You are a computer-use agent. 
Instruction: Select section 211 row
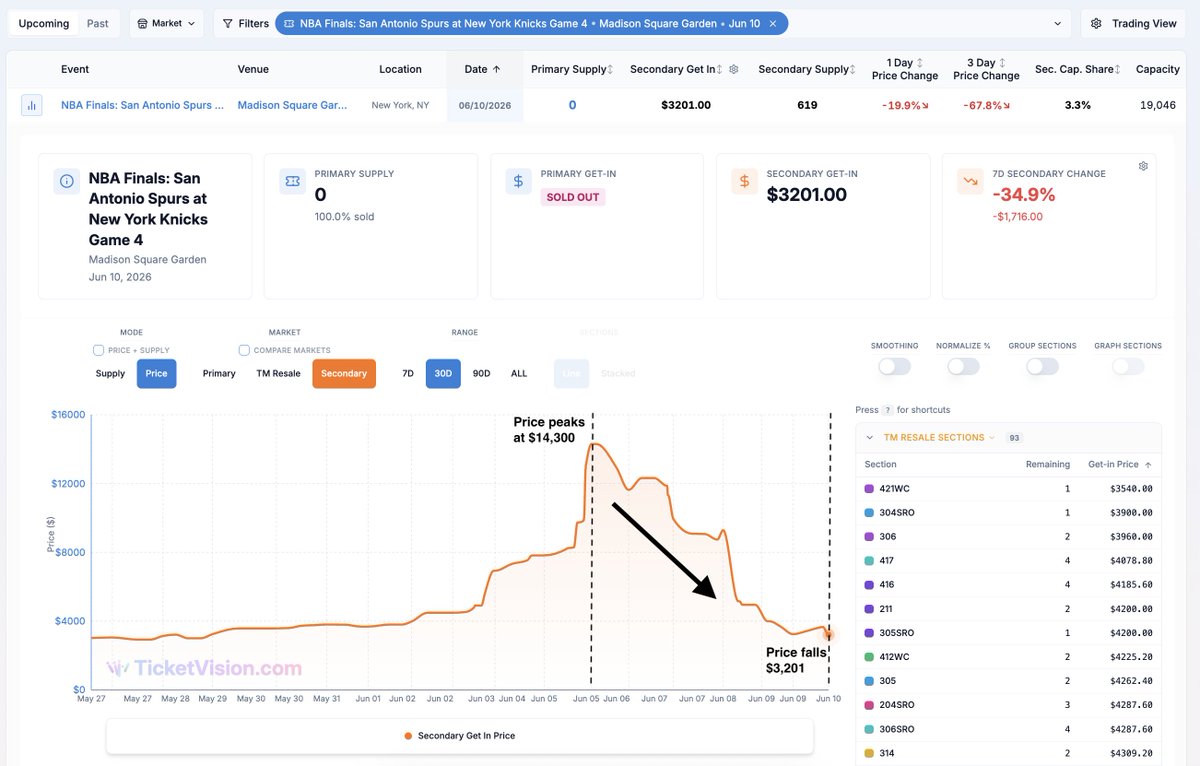[x=1008, y=609]
